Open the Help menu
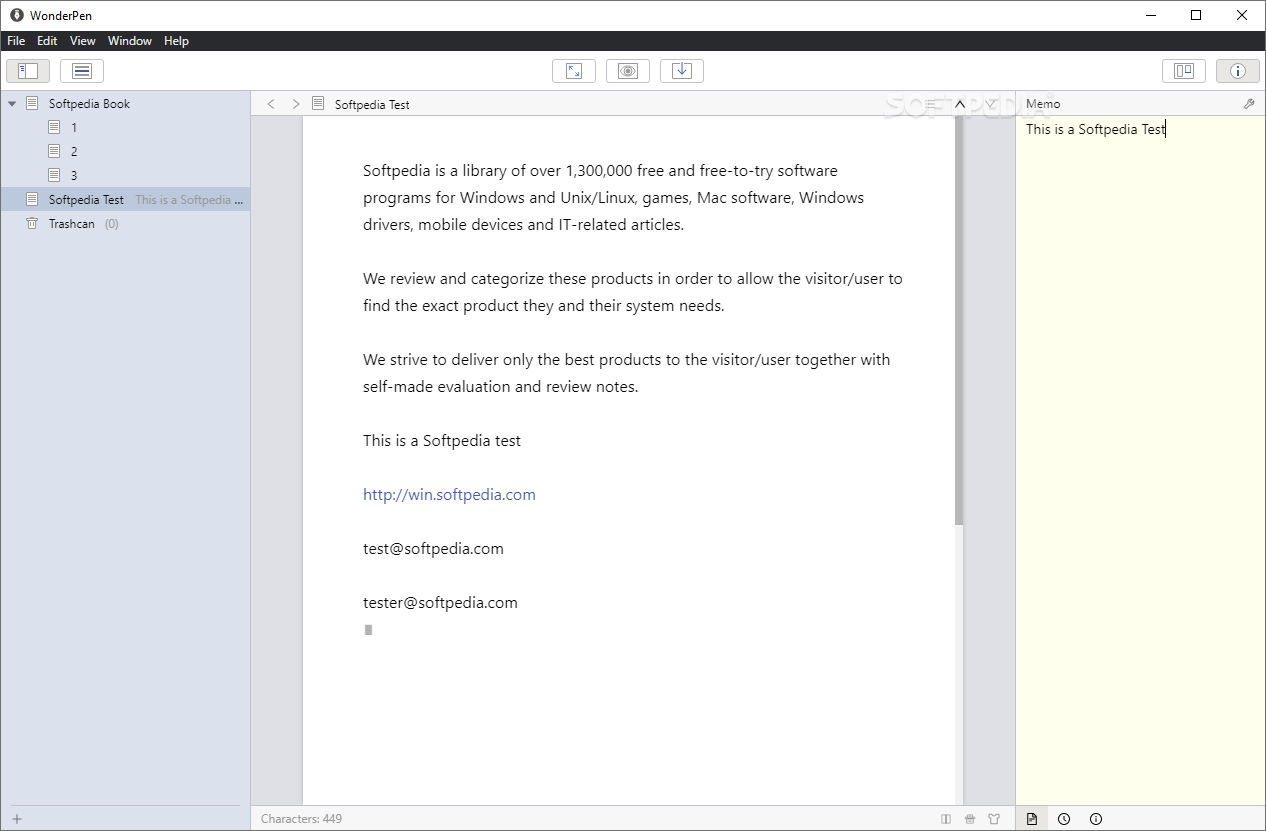Viewport: 1266px width, 831px height. (x=176, y=41)
